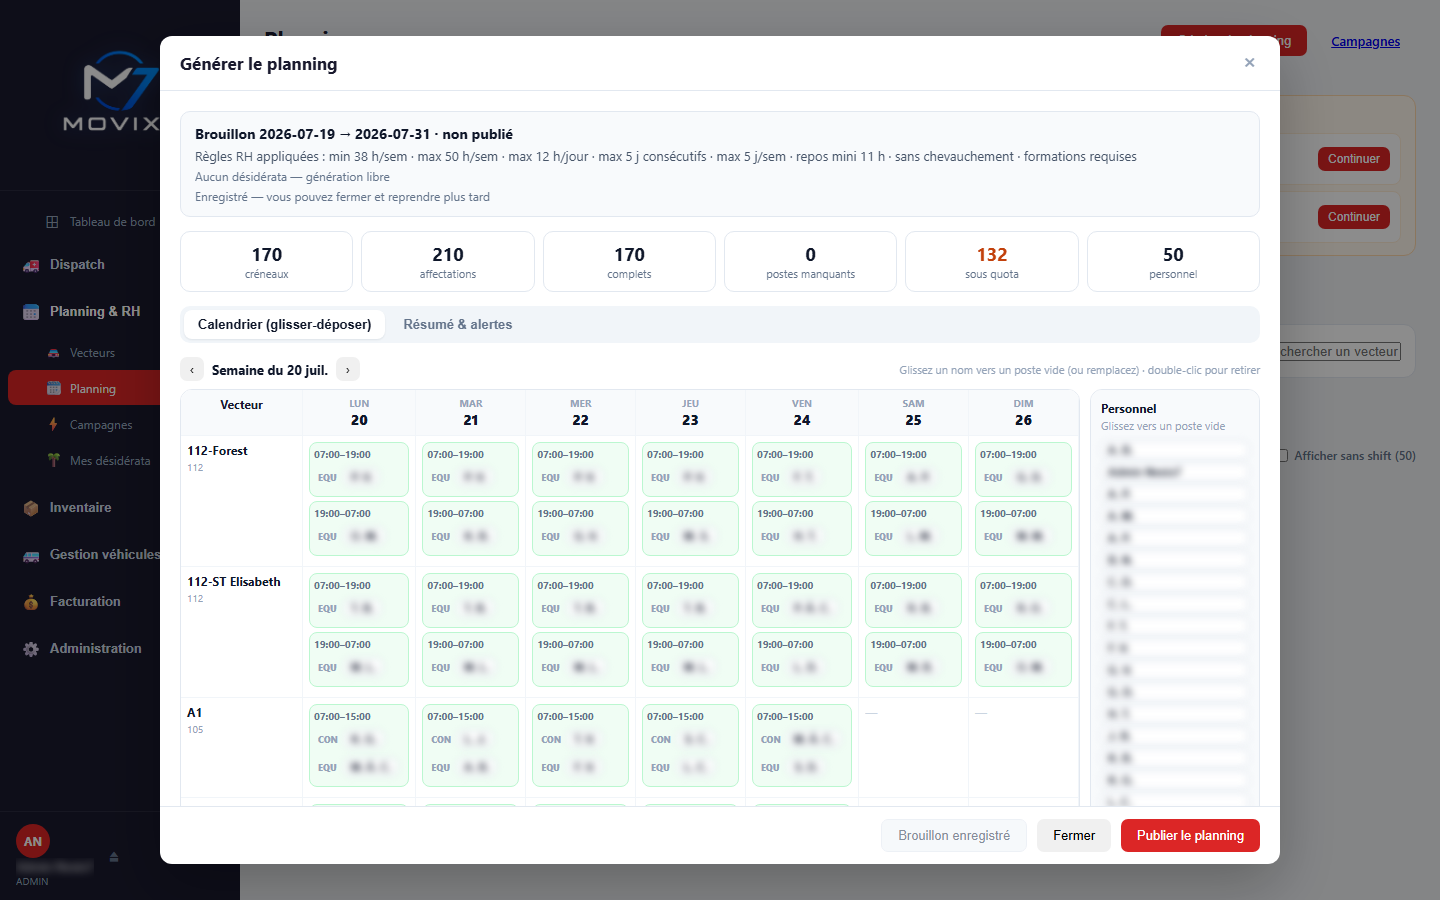
Task: Click the Planning submenu calendar icon
Action: pyautogui.click(x=54, y=389)
